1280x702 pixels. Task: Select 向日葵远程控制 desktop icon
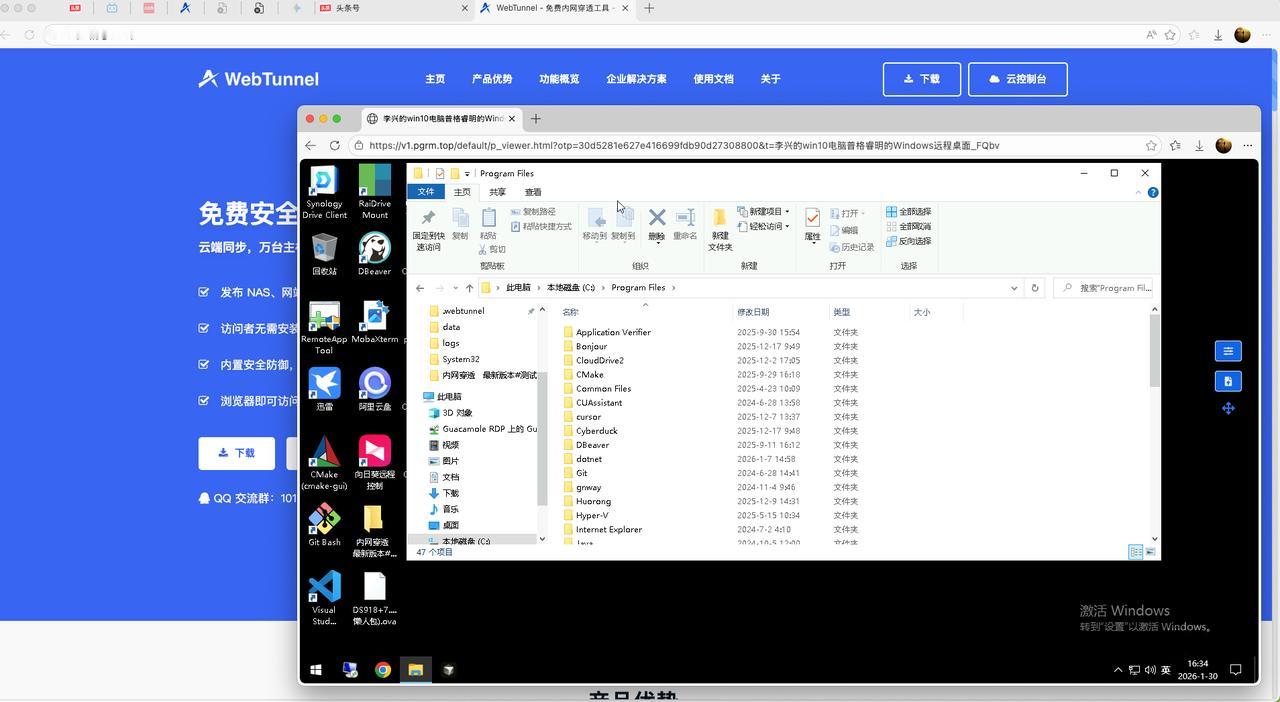click(x=375, y=464)
